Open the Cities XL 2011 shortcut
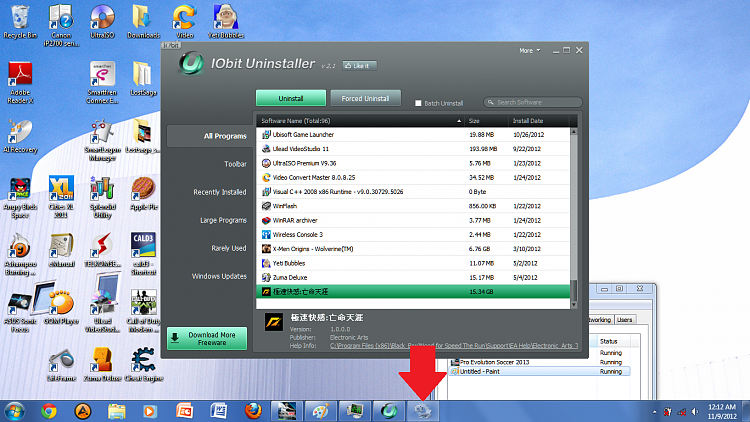Viewport: 750px width, 422px height. click(x=61, y=197)
